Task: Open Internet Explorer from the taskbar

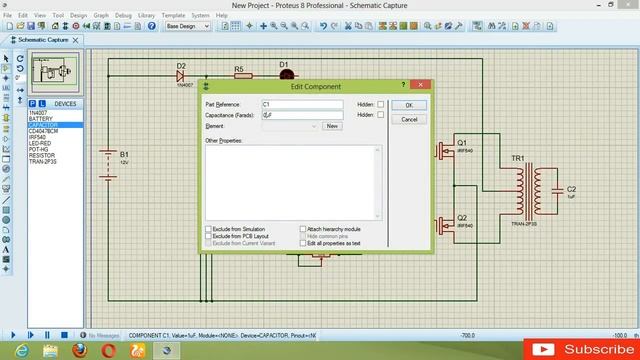Action: 22,351
